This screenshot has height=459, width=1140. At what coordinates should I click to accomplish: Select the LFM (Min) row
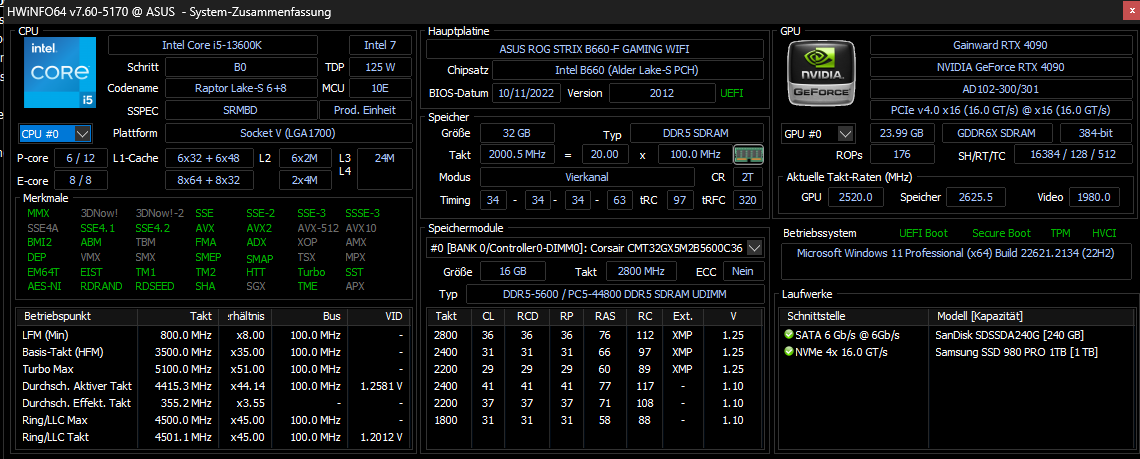click(214, 335)
